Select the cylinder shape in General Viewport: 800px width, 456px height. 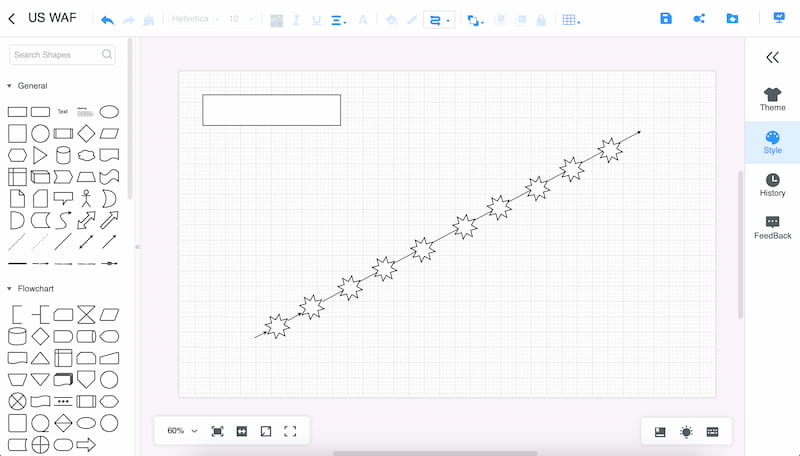(x=63, y=155)
